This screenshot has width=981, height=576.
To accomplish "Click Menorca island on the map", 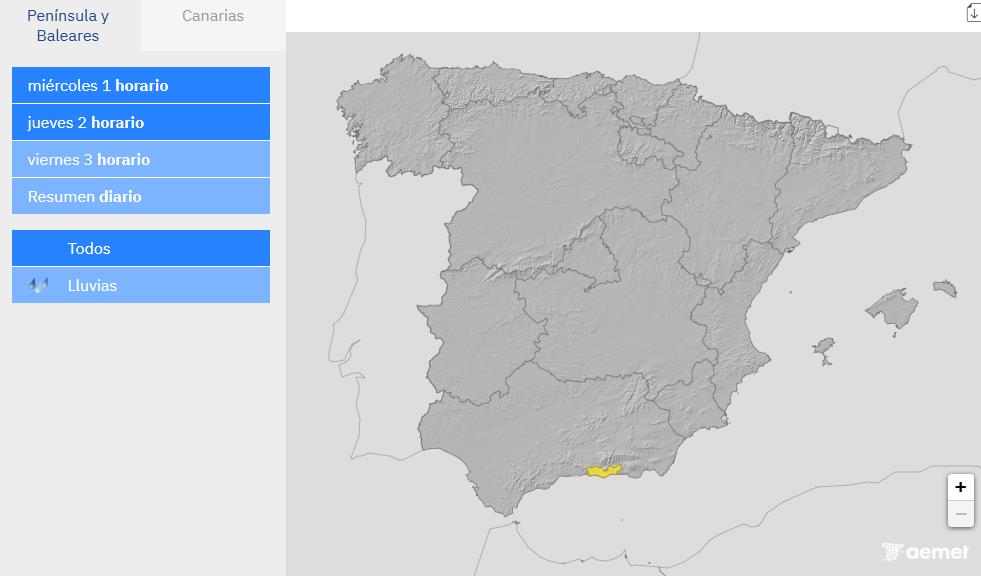I will click(x=945, y=288).
